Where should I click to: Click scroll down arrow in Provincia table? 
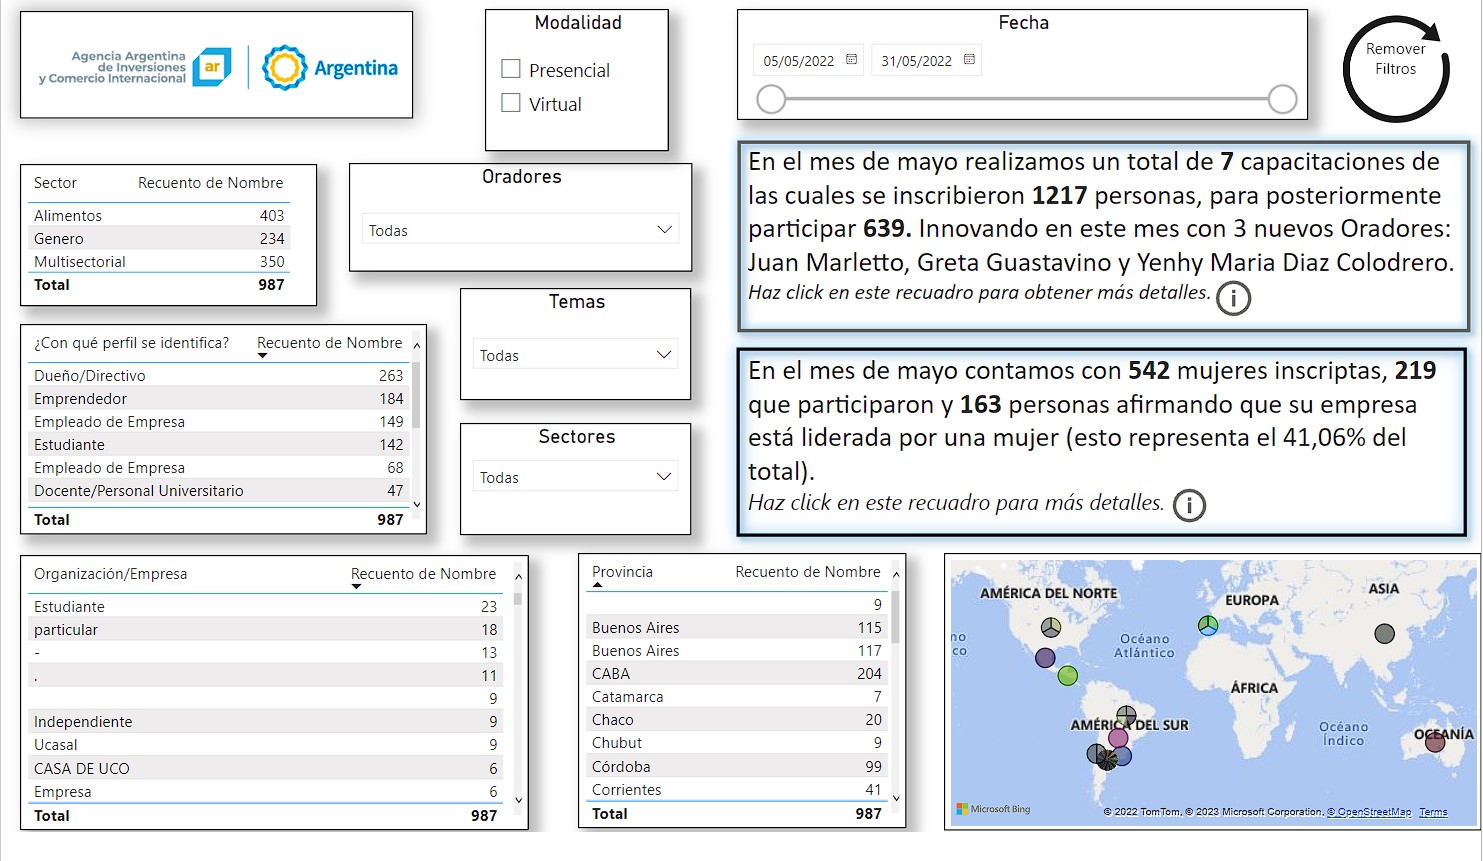coord(896,798)
